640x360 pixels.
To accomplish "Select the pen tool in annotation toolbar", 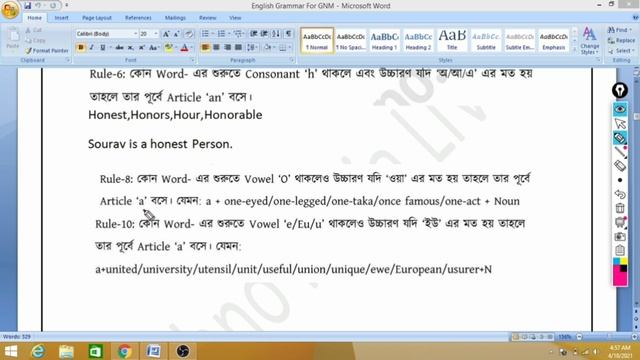I will point(620,152).
